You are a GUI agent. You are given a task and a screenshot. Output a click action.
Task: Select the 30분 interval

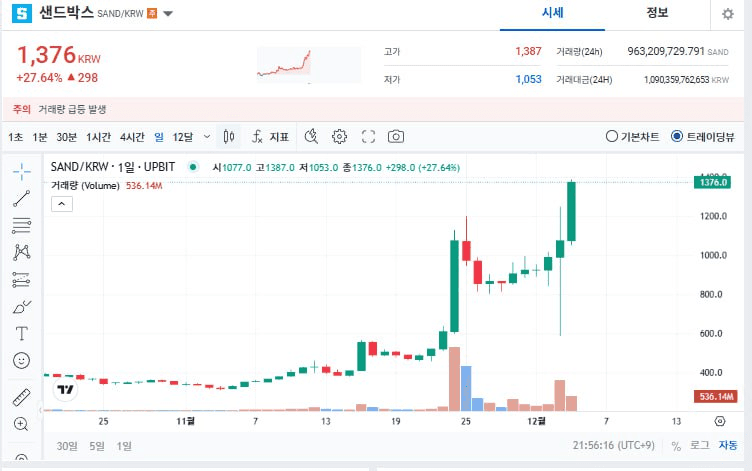point(66,137)
